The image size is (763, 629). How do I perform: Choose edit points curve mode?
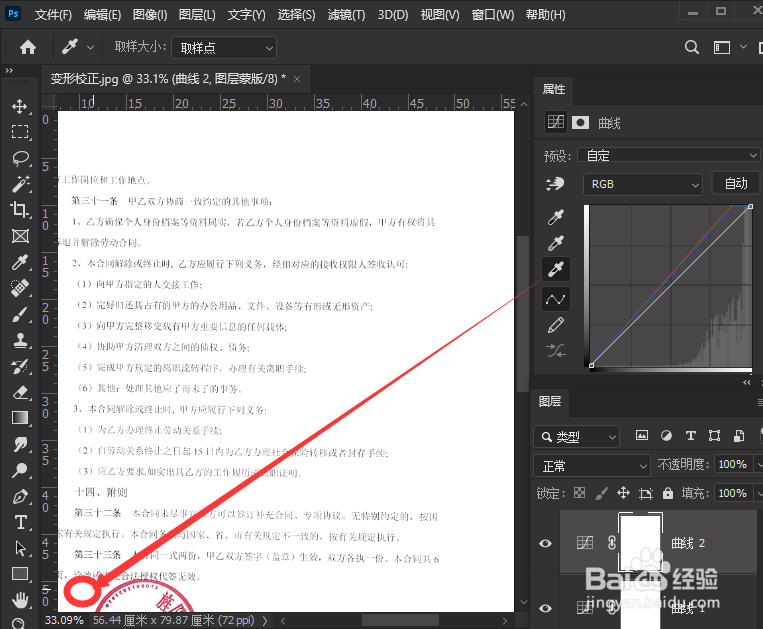coord(556,299)
